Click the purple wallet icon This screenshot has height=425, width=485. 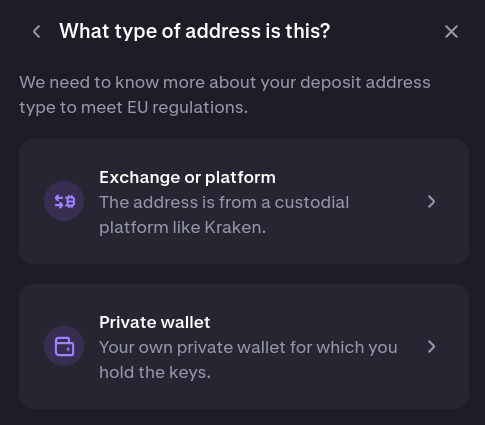(x=64, y=346)
